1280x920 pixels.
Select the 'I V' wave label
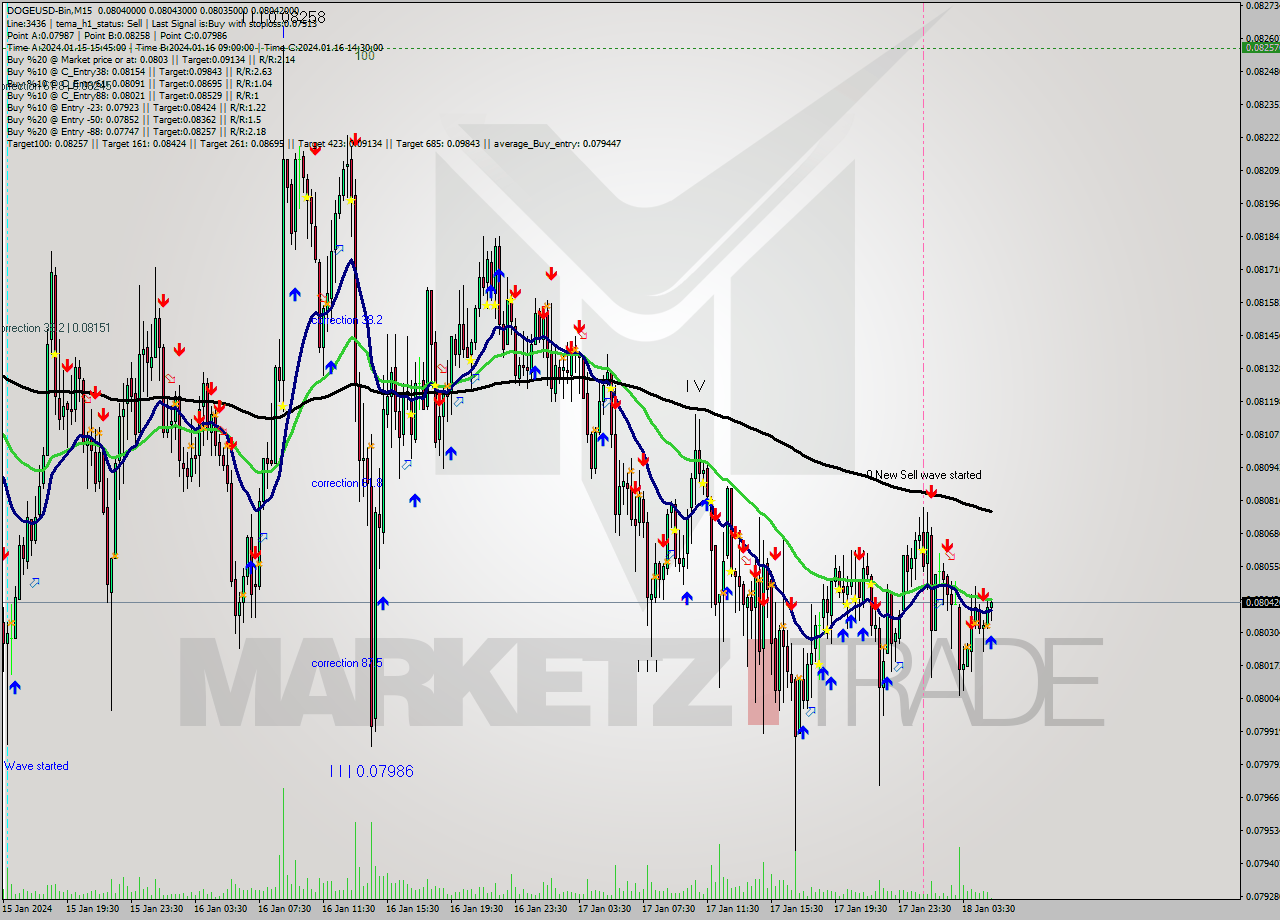695,385
